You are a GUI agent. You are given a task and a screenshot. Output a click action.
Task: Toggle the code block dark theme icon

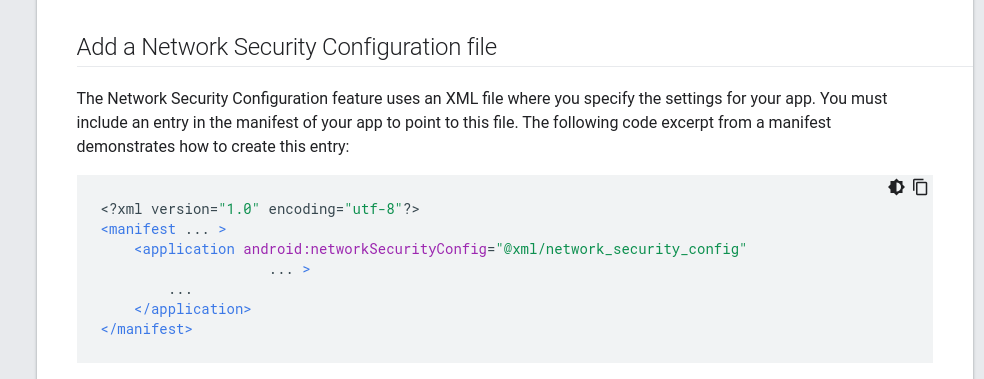896,187
